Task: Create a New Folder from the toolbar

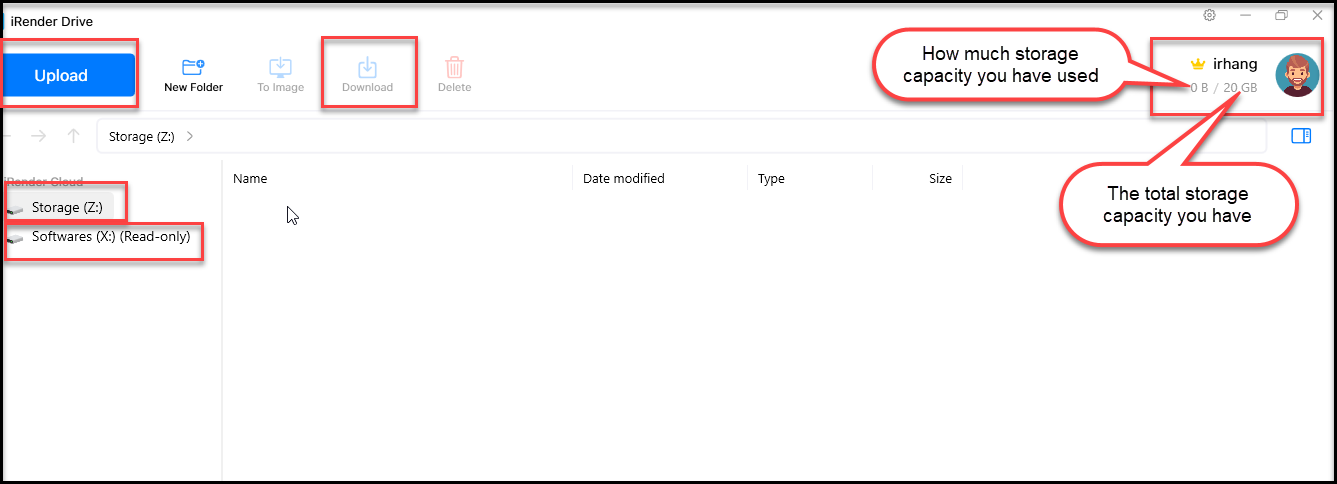Action: coord(193,75)
